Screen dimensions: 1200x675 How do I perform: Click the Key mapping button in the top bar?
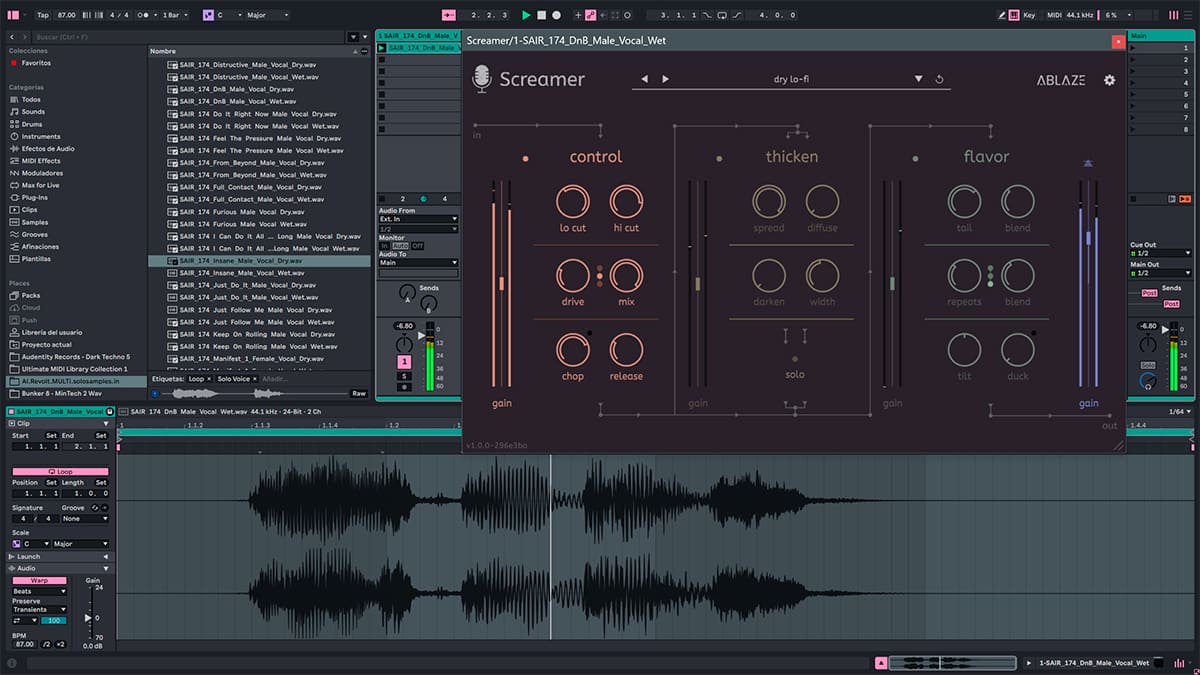[x=1029, y=15]
